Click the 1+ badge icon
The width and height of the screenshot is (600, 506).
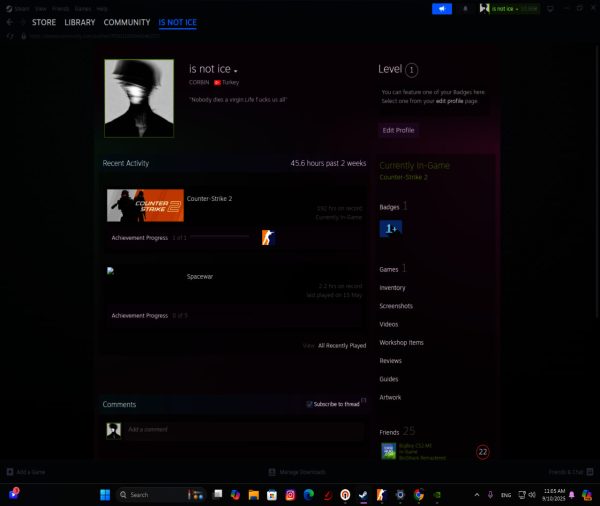[x=391, y=229]
